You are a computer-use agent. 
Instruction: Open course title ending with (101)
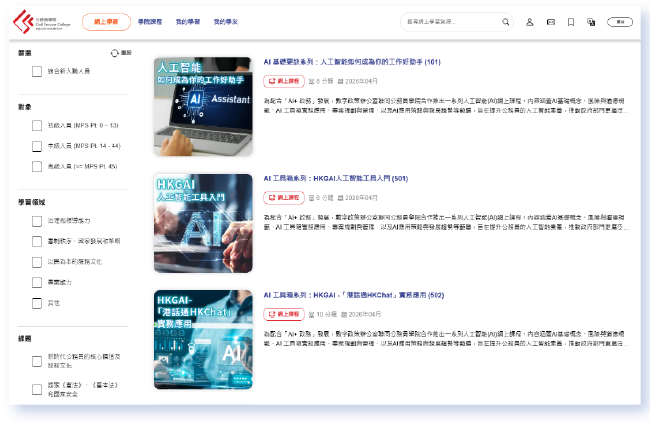coord(352,62)
